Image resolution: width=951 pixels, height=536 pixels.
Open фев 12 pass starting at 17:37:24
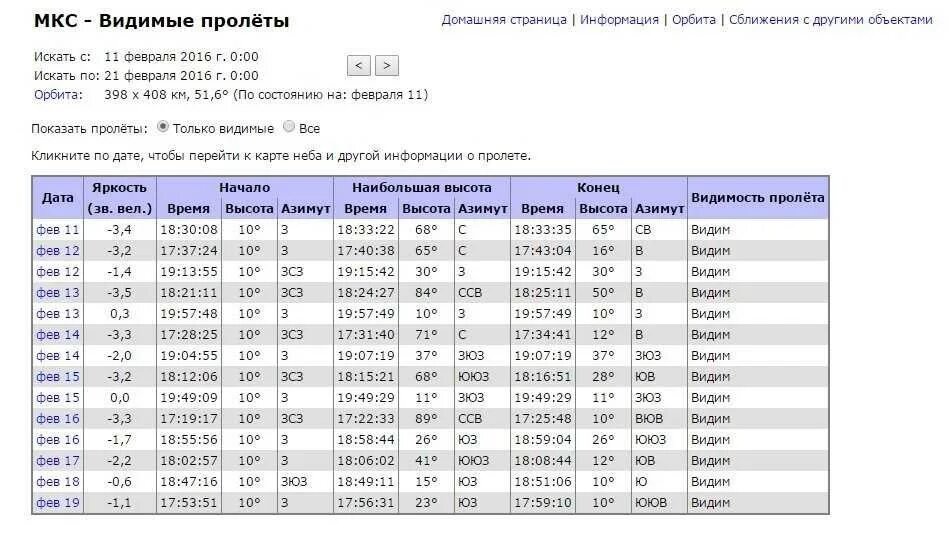pos(58,250)
